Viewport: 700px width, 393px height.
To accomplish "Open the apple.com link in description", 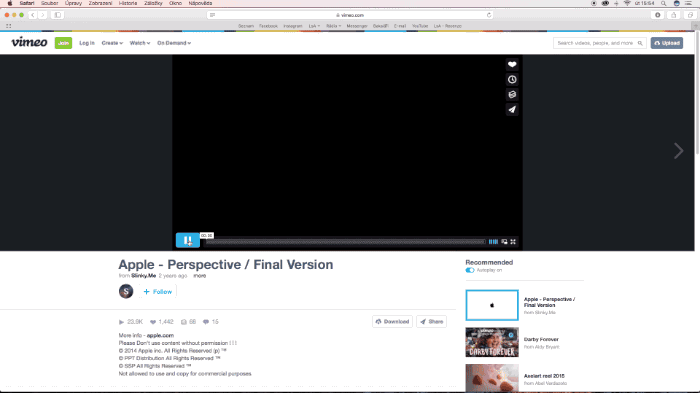I will (x=160, y=335).
